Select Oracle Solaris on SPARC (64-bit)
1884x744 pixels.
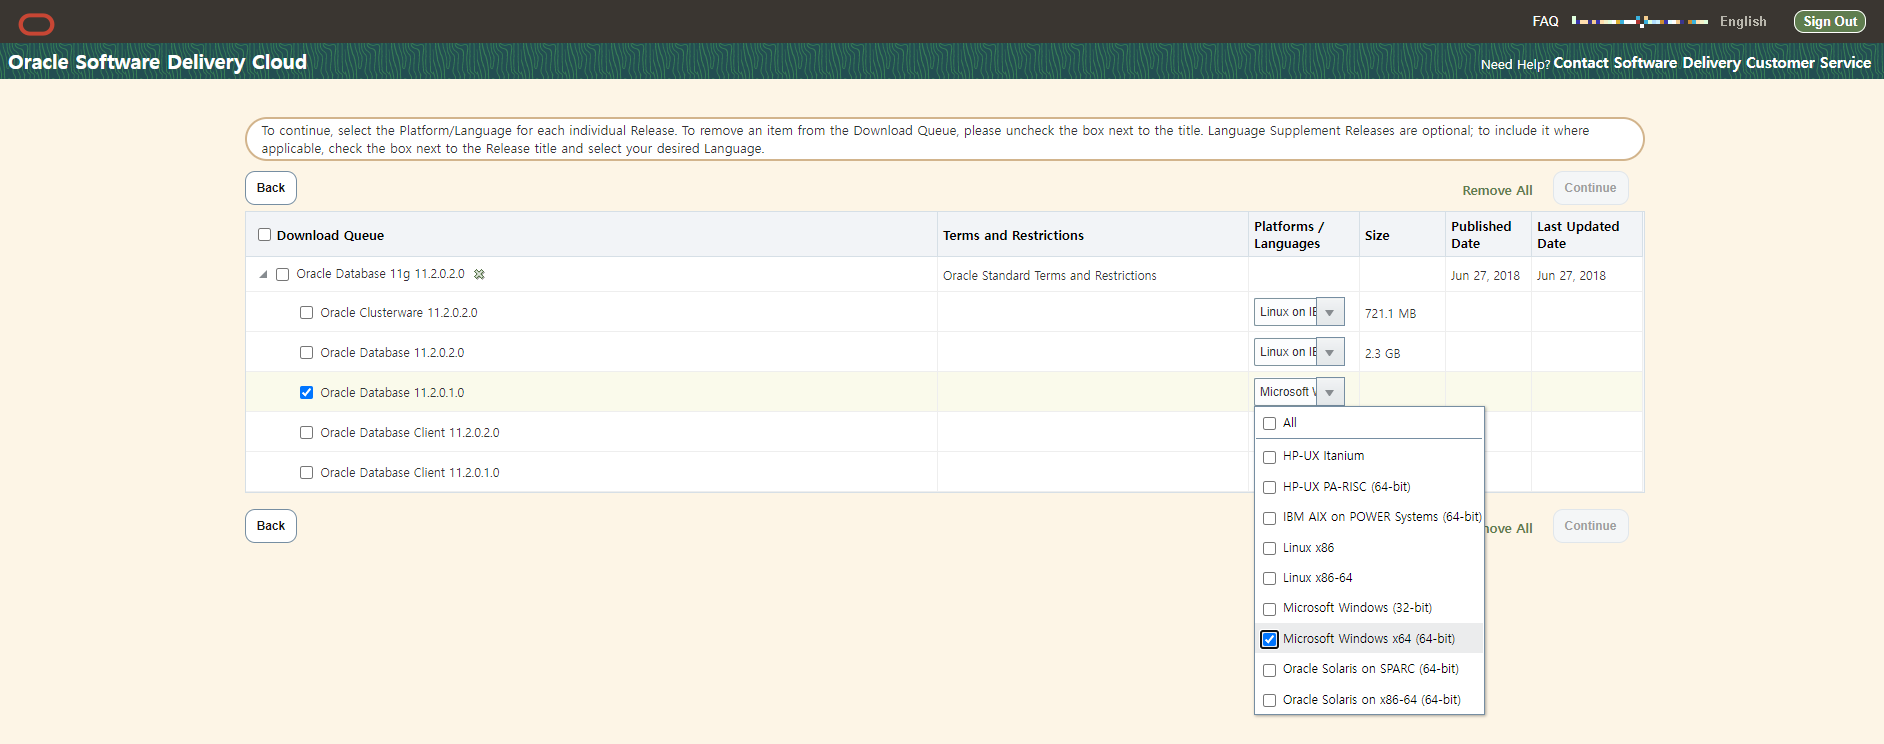(1270, 670)
